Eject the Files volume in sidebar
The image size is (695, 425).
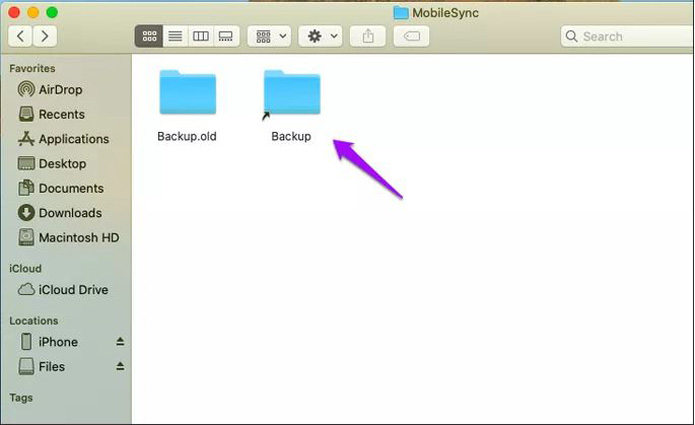(120, 367)
